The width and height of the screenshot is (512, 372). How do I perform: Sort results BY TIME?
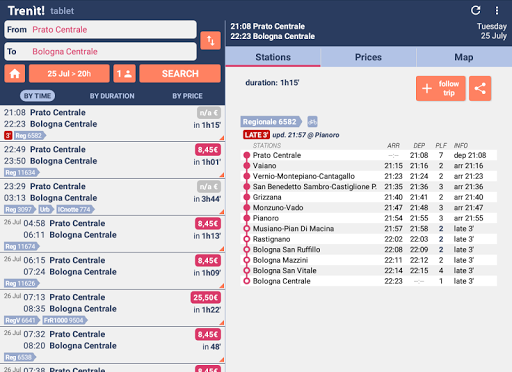tap(37, 96)
